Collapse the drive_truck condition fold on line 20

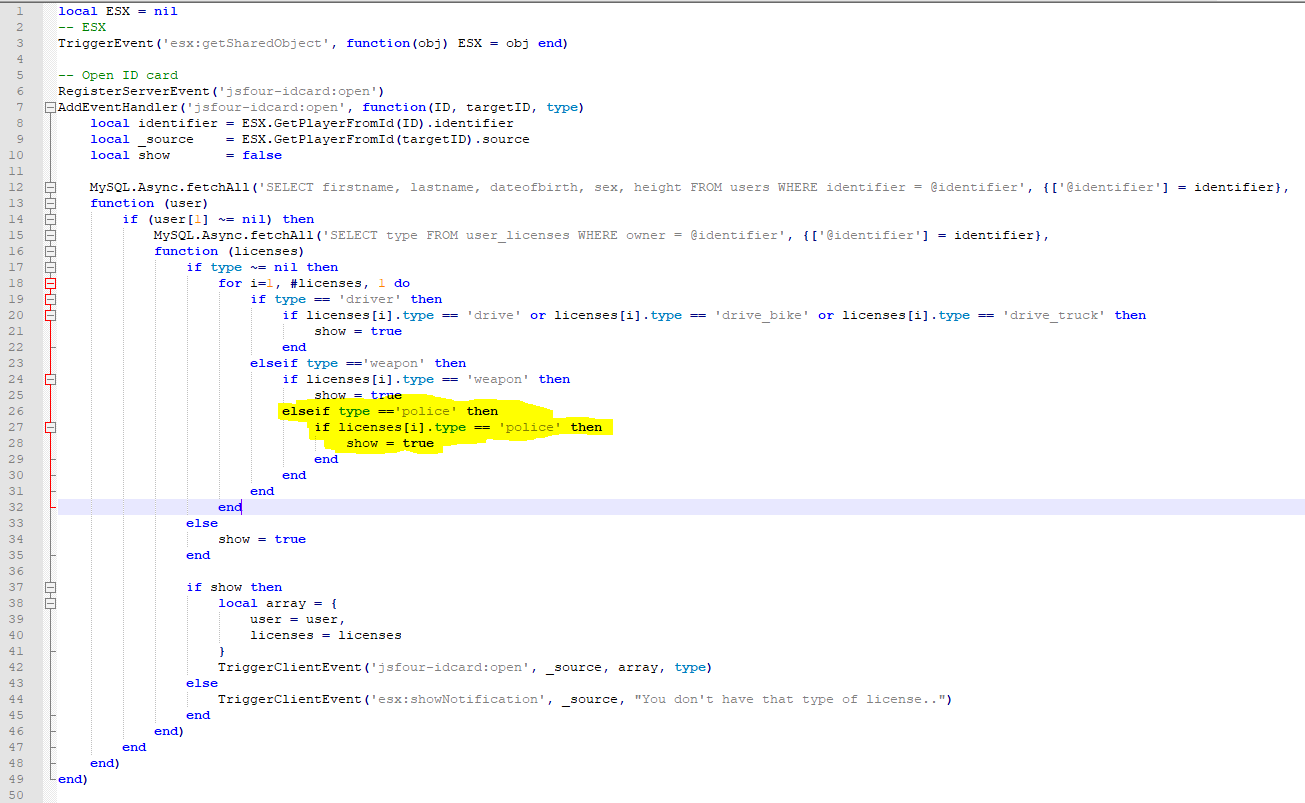click(x=50, y=315)
